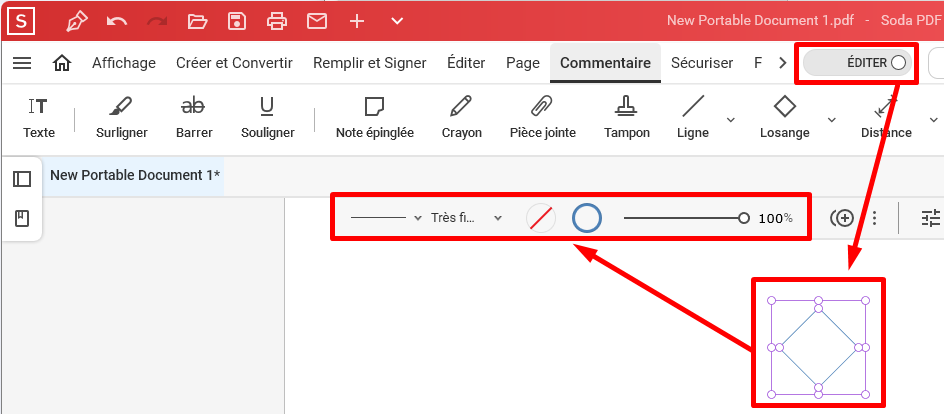Open the Créer et Convertir tab
The image size is (944, 414).
tap(234, 63)
